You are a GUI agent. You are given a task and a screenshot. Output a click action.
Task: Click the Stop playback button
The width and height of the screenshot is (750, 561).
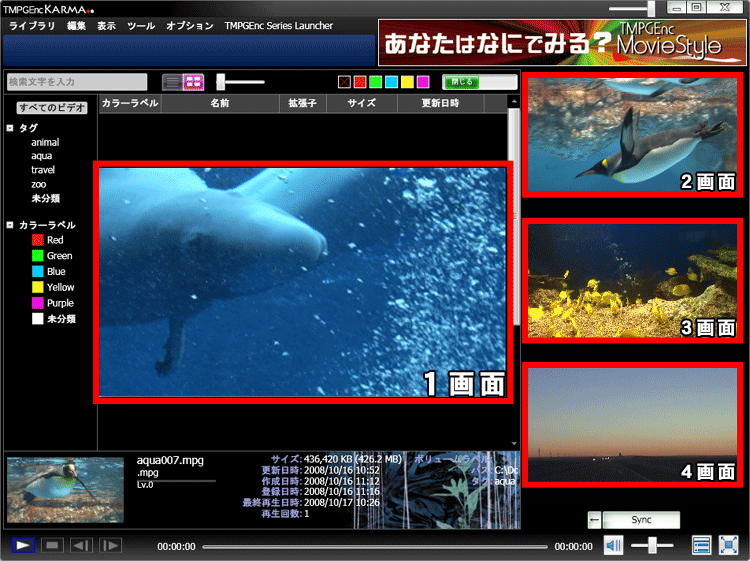point(52,545)
